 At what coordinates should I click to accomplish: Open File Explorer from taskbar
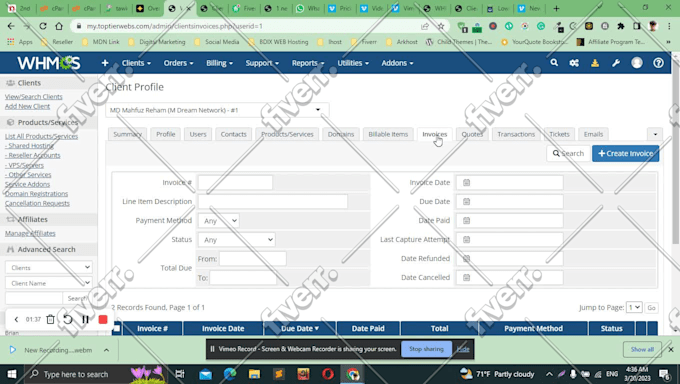(254, 374)
